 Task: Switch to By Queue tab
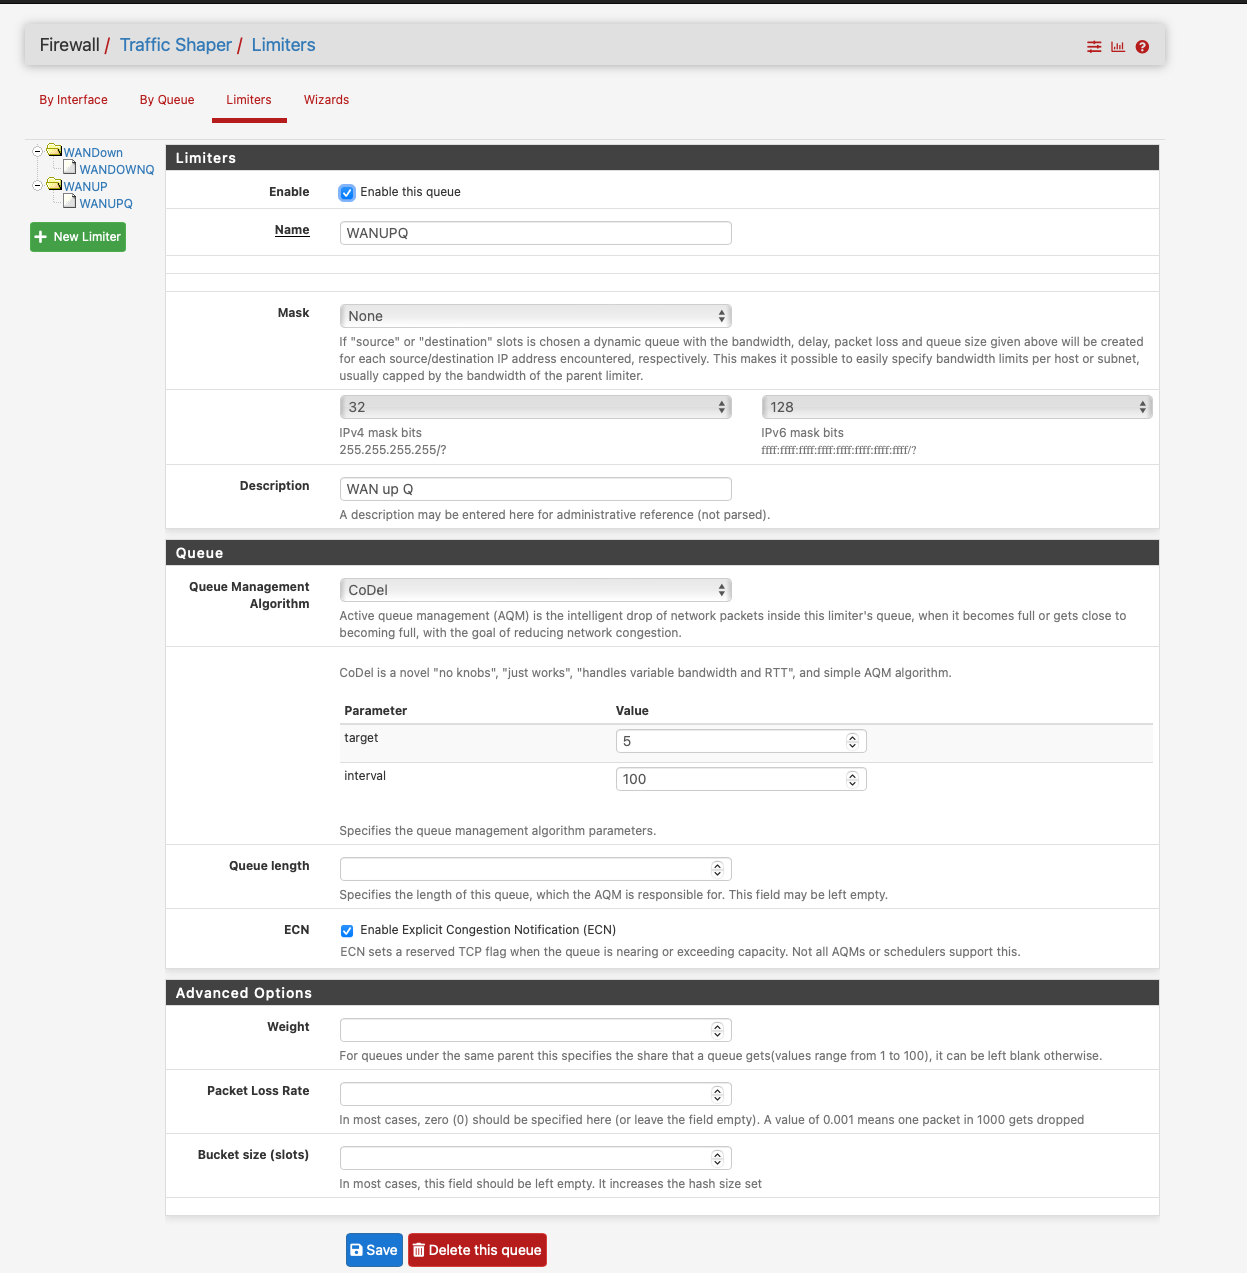[167, 100]
